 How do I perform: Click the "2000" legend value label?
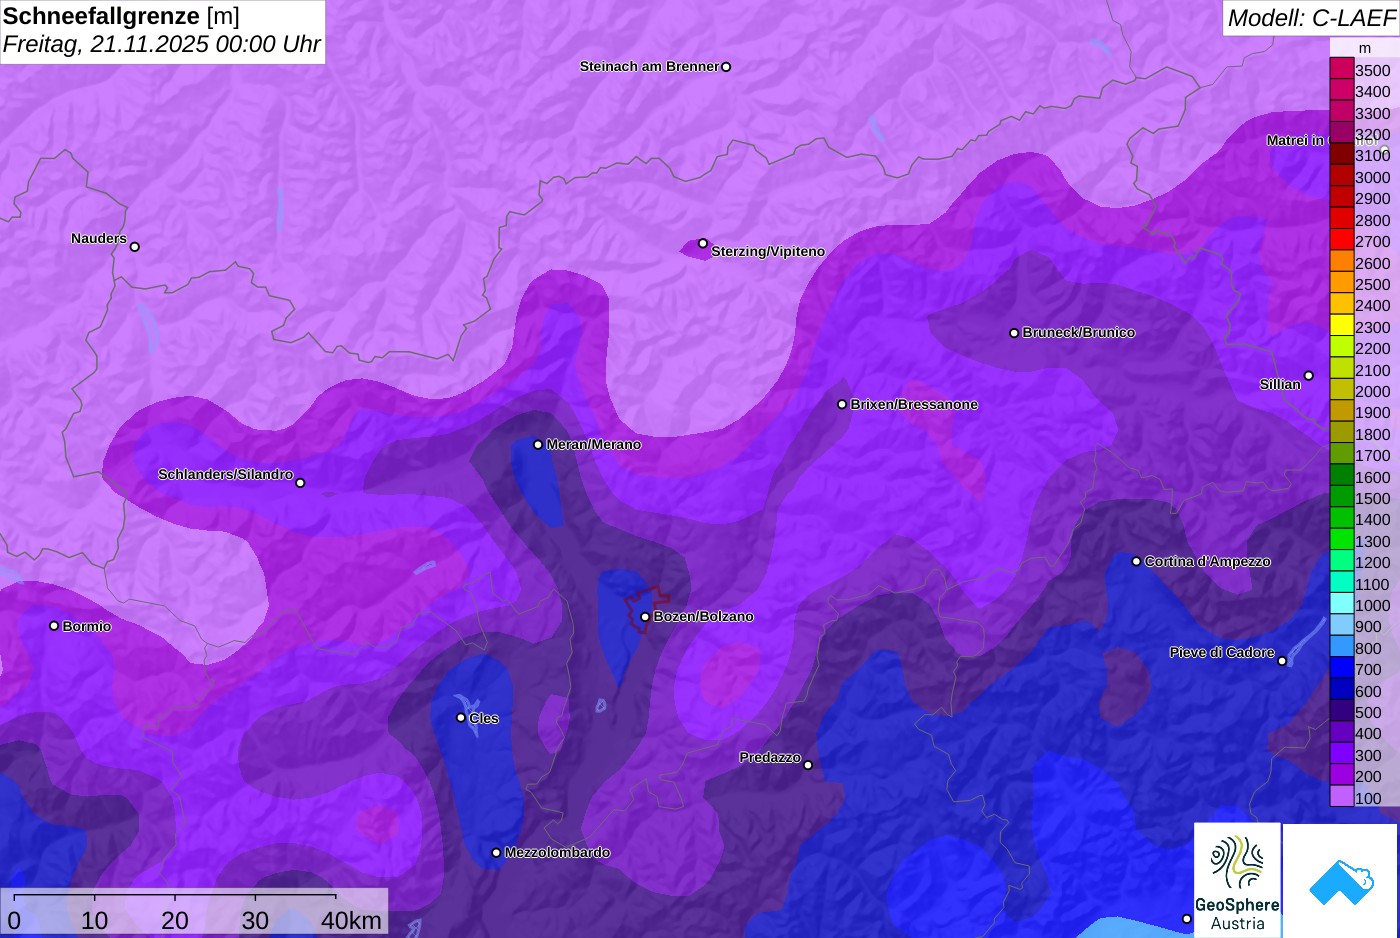tap(1373, 391)
